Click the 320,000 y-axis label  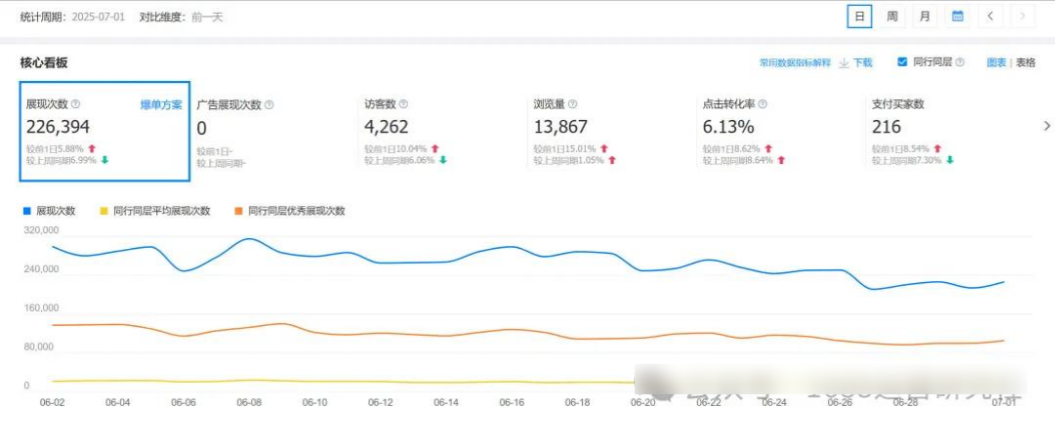(42, 230)
